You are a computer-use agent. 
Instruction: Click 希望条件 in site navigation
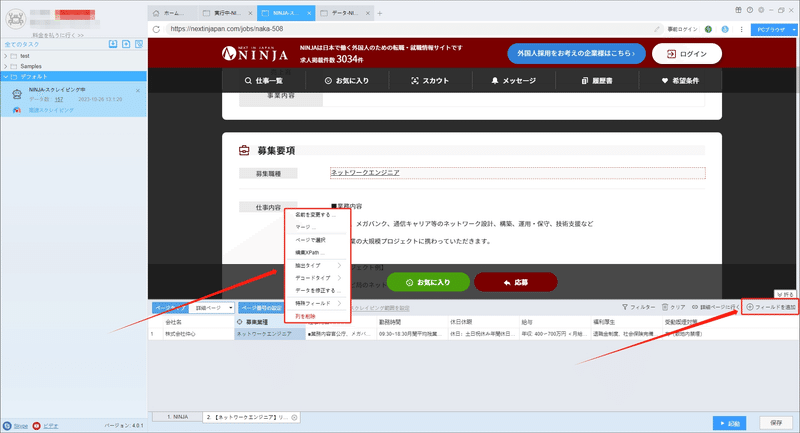click(x=680, y=81)
